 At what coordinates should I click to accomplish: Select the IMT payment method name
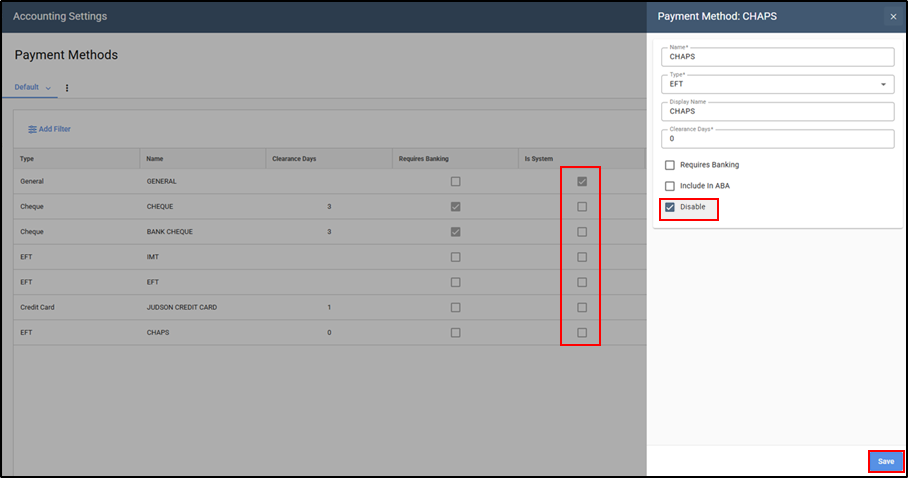[x=152, y=257]
